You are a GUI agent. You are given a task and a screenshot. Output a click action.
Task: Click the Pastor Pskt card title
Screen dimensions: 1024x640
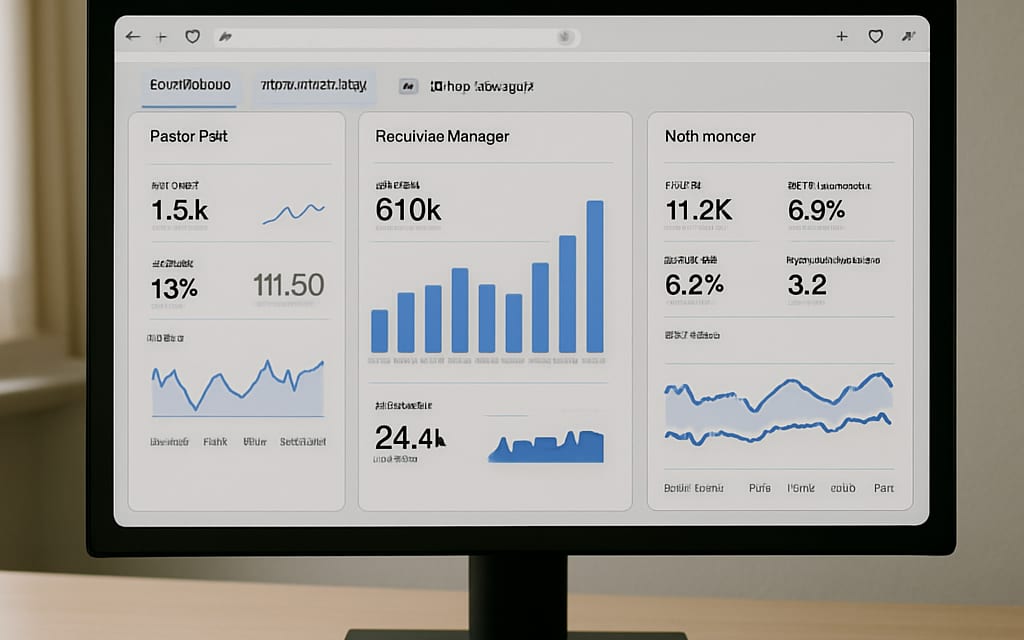coord(189,136)
